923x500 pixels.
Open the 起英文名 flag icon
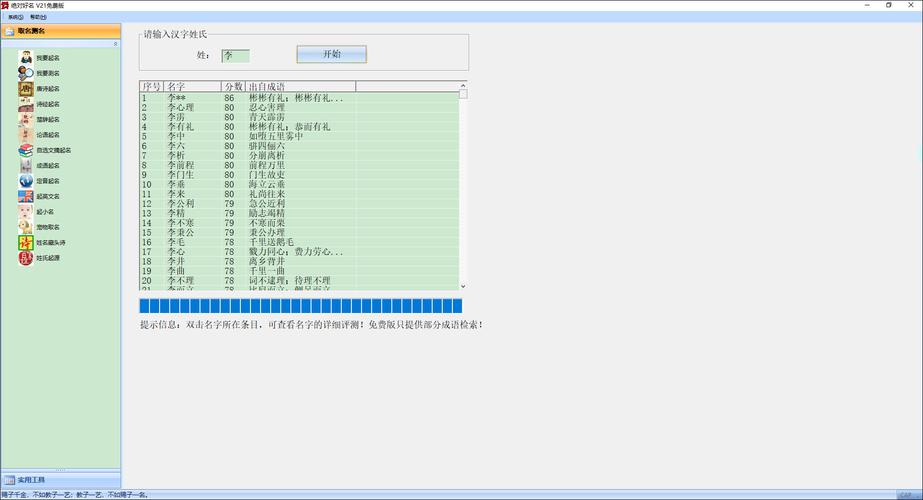(25, 196)
